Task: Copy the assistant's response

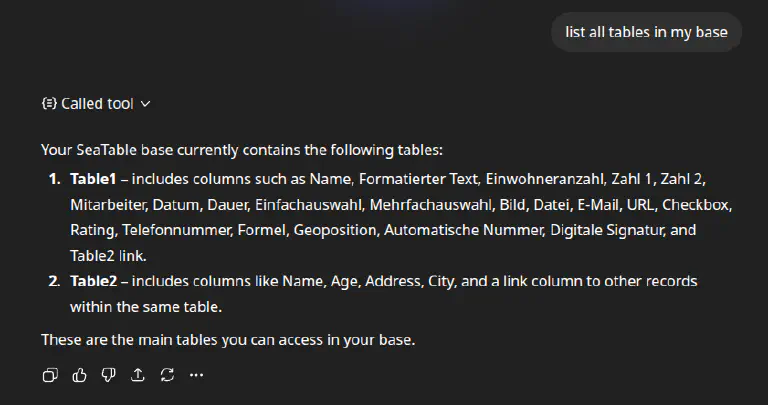Action: point(50,375)
